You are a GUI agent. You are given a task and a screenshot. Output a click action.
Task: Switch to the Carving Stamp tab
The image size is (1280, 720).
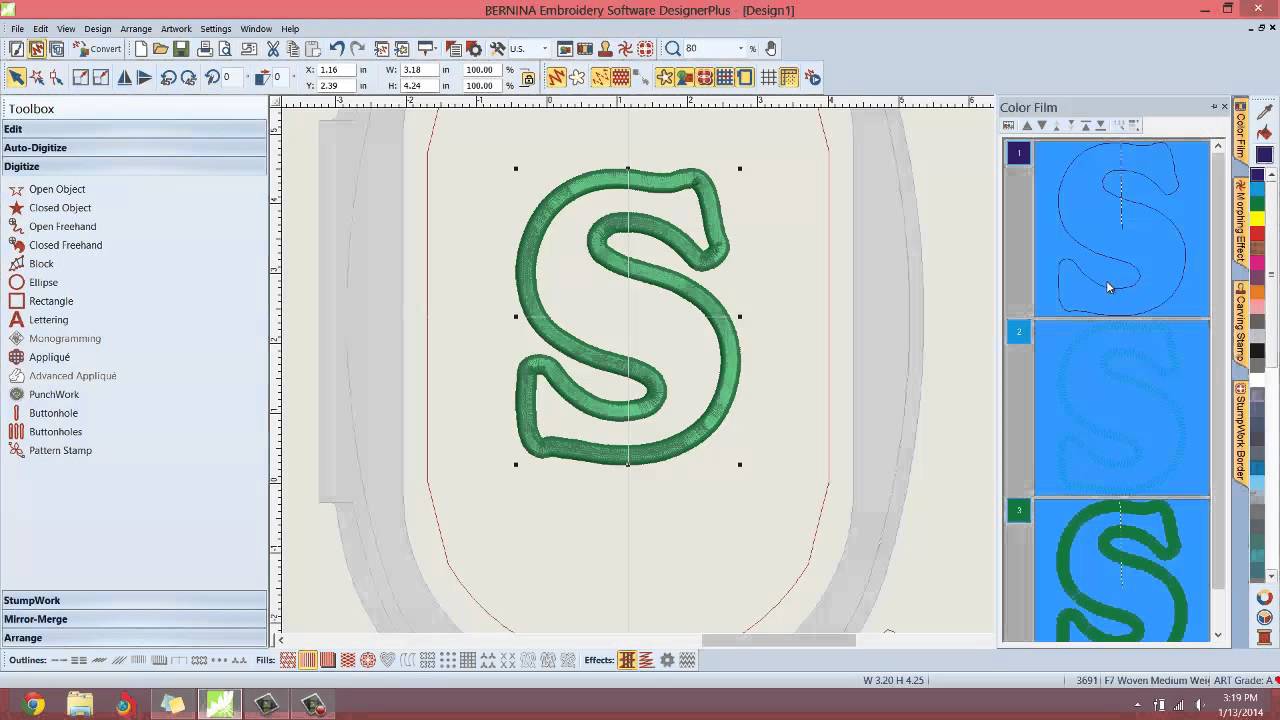click(1240, 322)
